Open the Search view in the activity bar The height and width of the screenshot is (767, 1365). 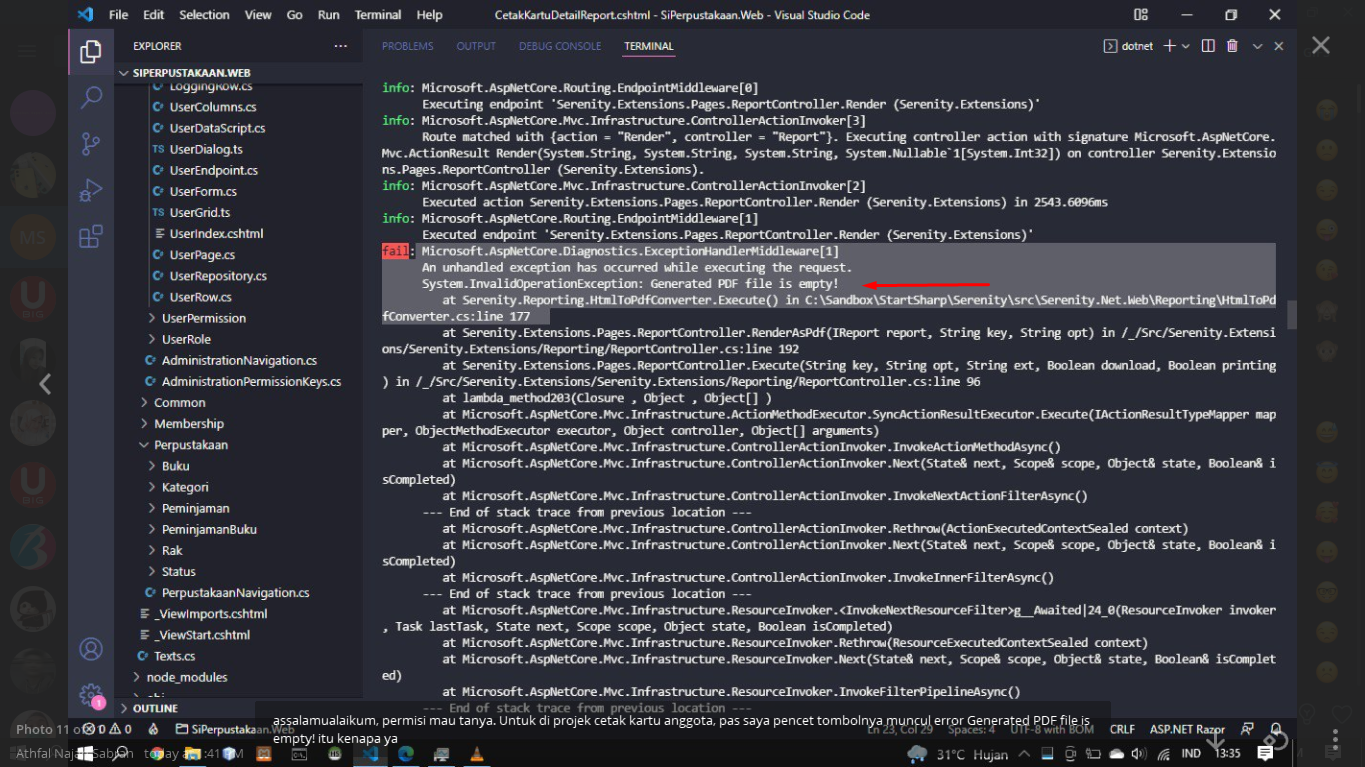pos(91,97)
